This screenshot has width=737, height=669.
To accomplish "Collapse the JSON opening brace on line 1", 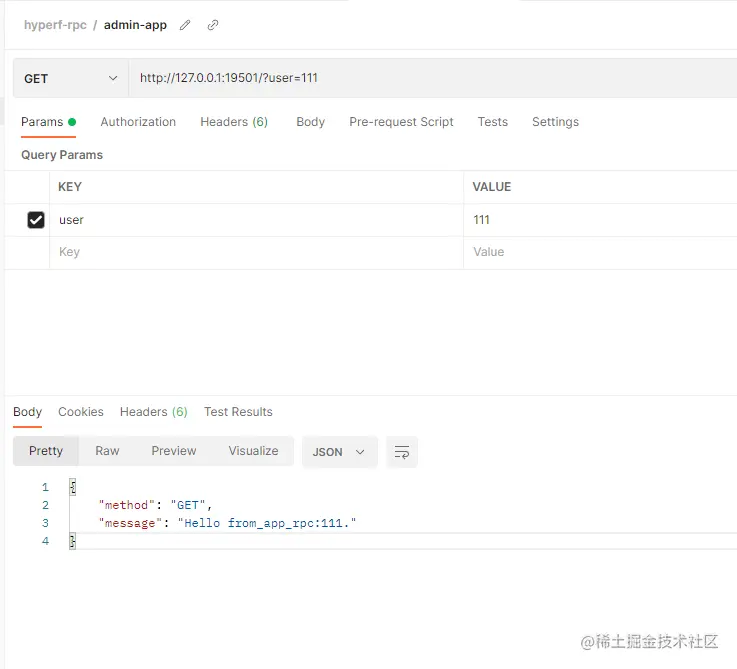I will [x=73, y=487].
